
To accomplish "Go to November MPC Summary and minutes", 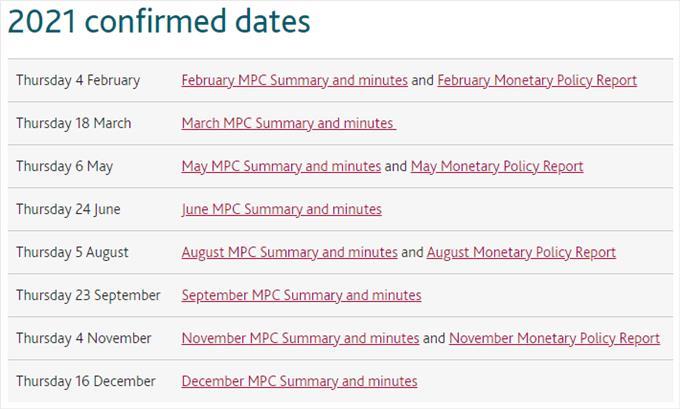I will click(300, 338).
